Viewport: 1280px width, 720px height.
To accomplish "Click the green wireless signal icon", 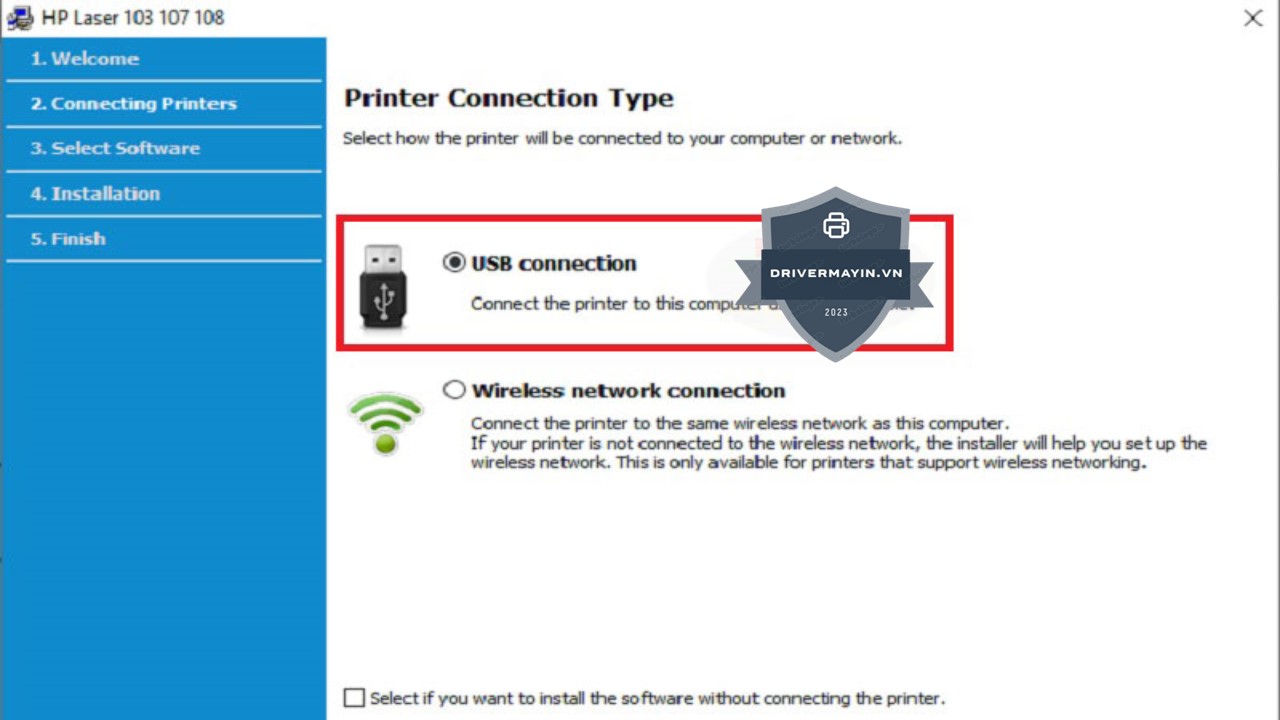I will click(385, 423).
